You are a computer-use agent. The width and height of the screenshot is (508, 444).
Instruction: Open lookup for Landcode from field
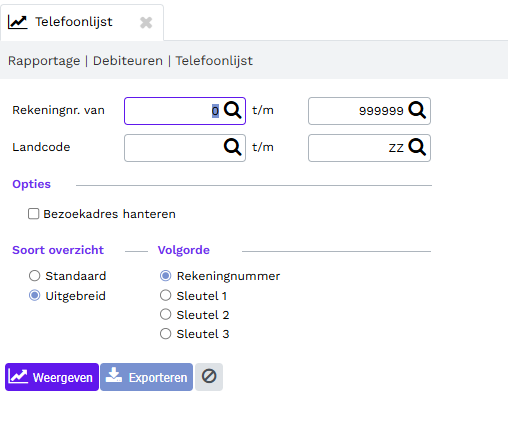coord(232,147)
